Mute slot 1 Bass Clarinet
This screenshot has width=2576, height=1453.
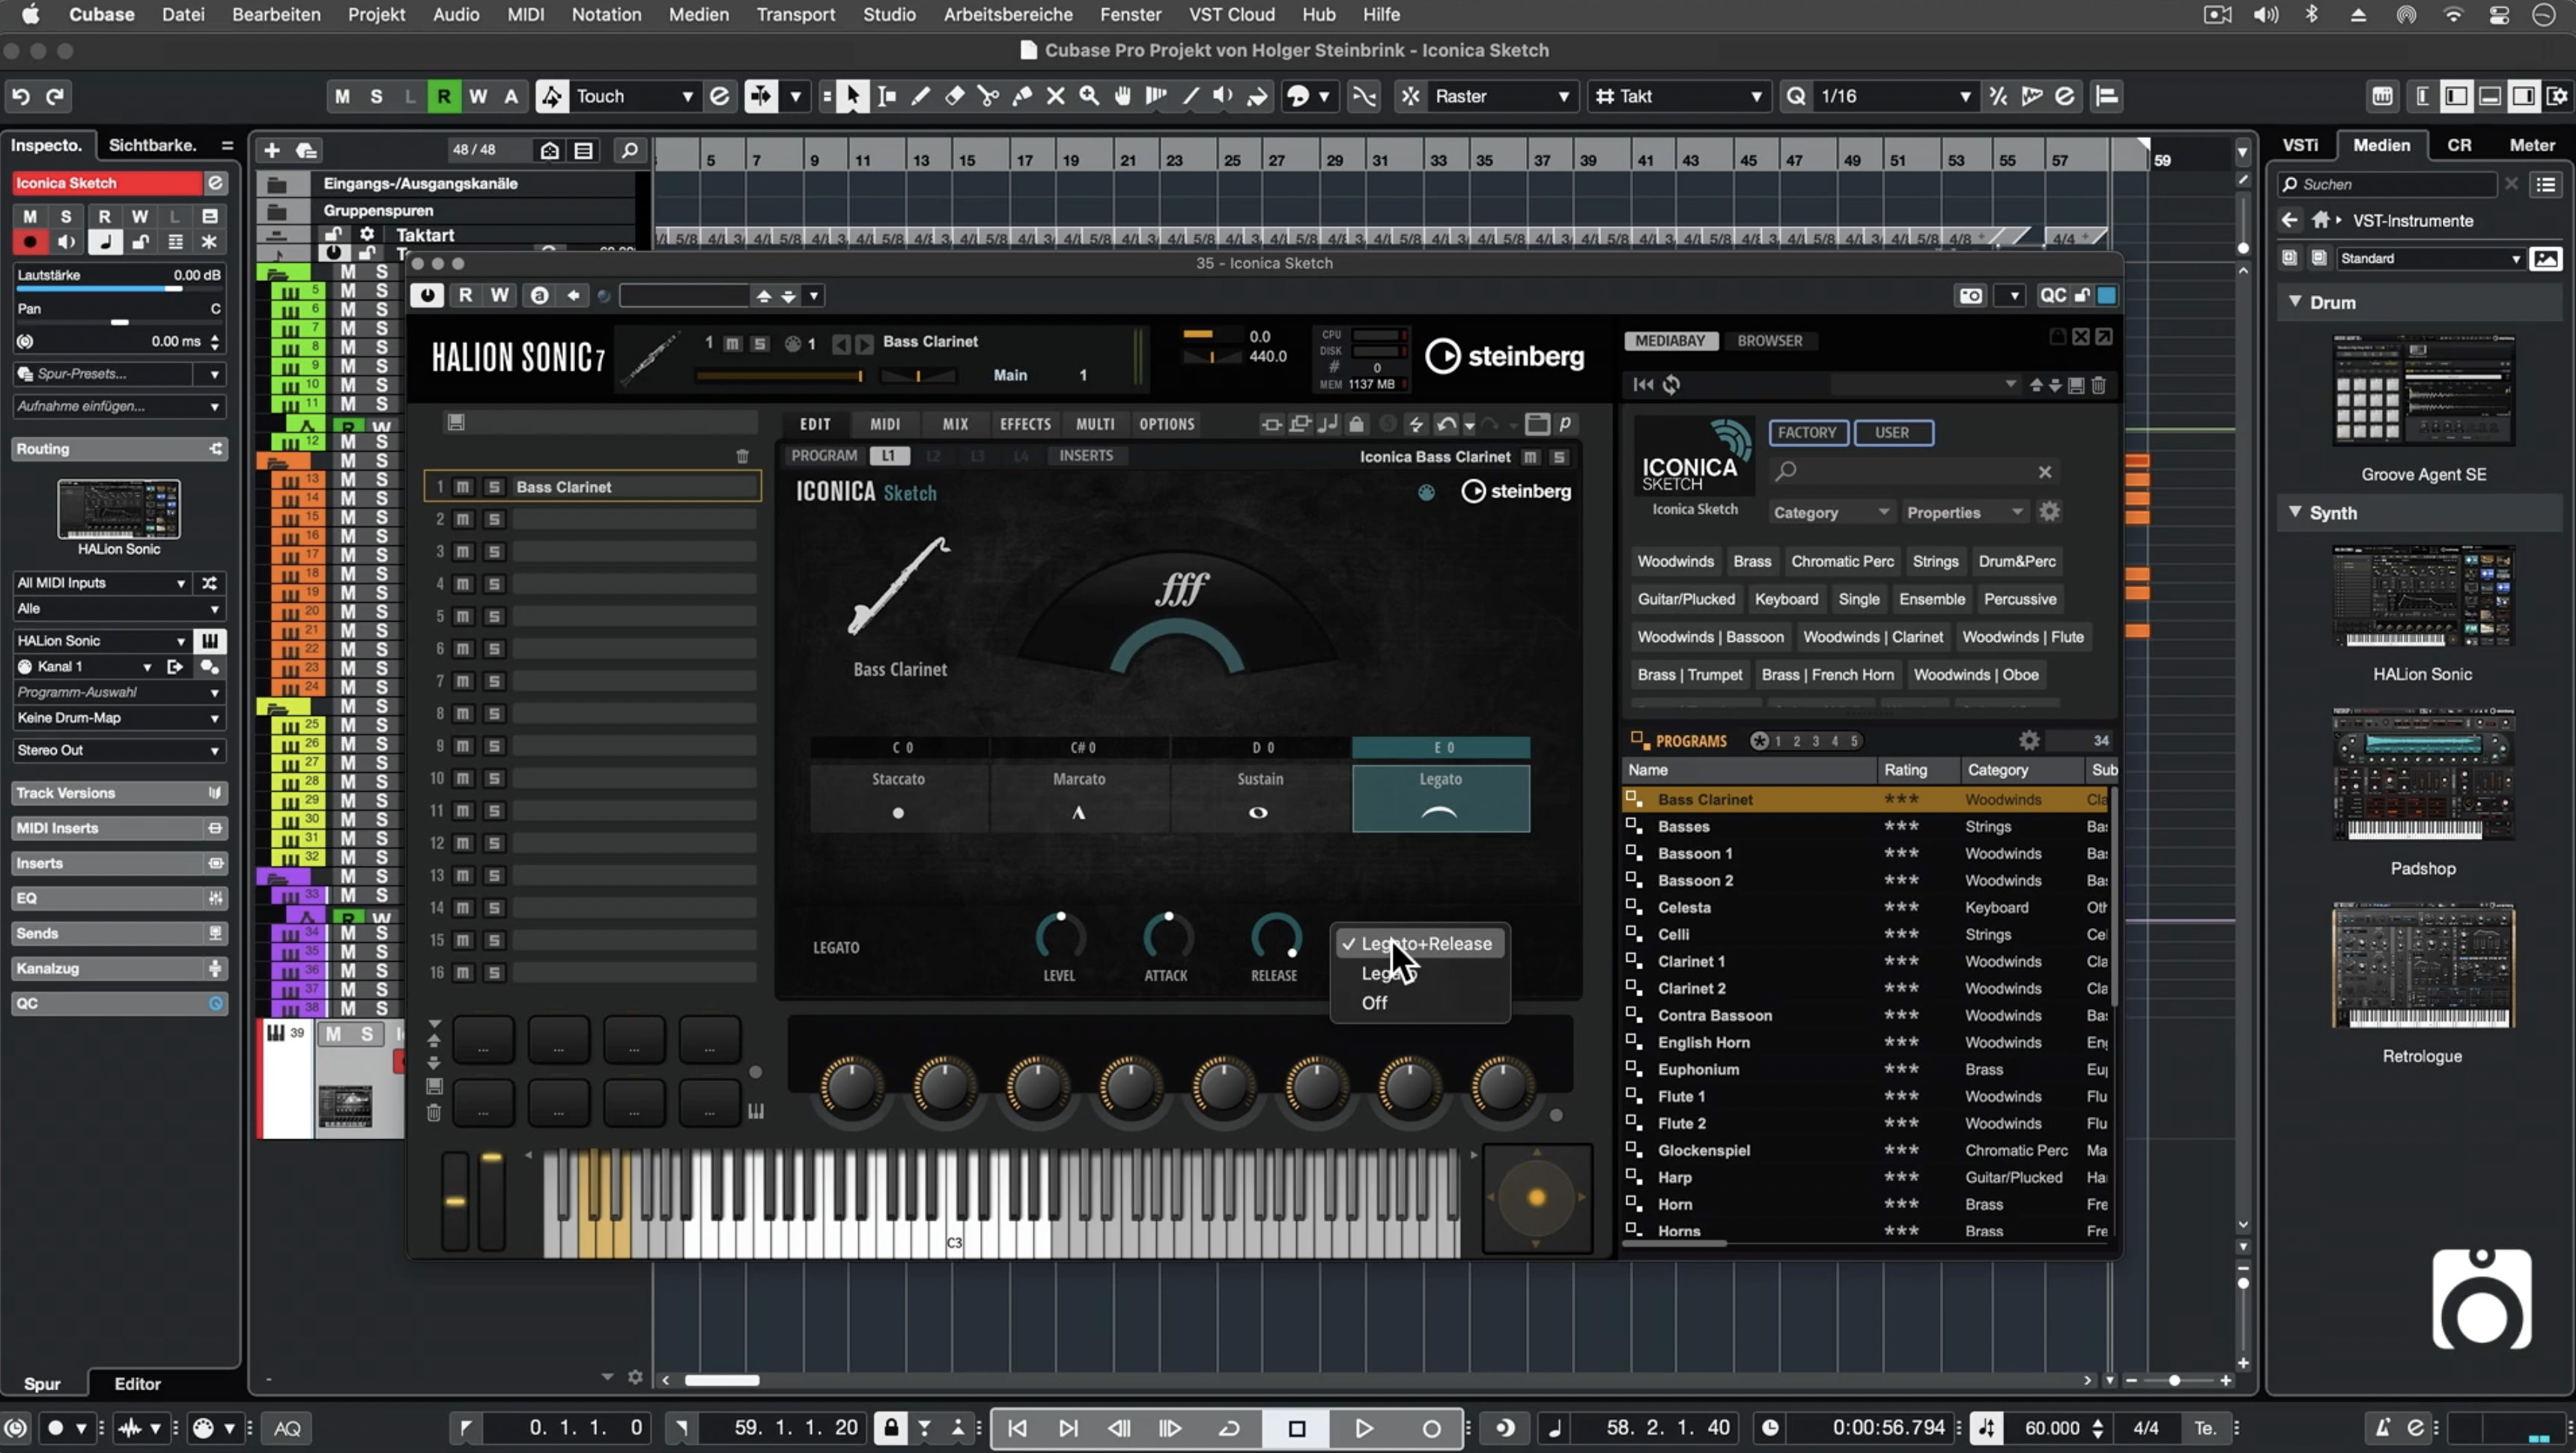tap(463, 487)
